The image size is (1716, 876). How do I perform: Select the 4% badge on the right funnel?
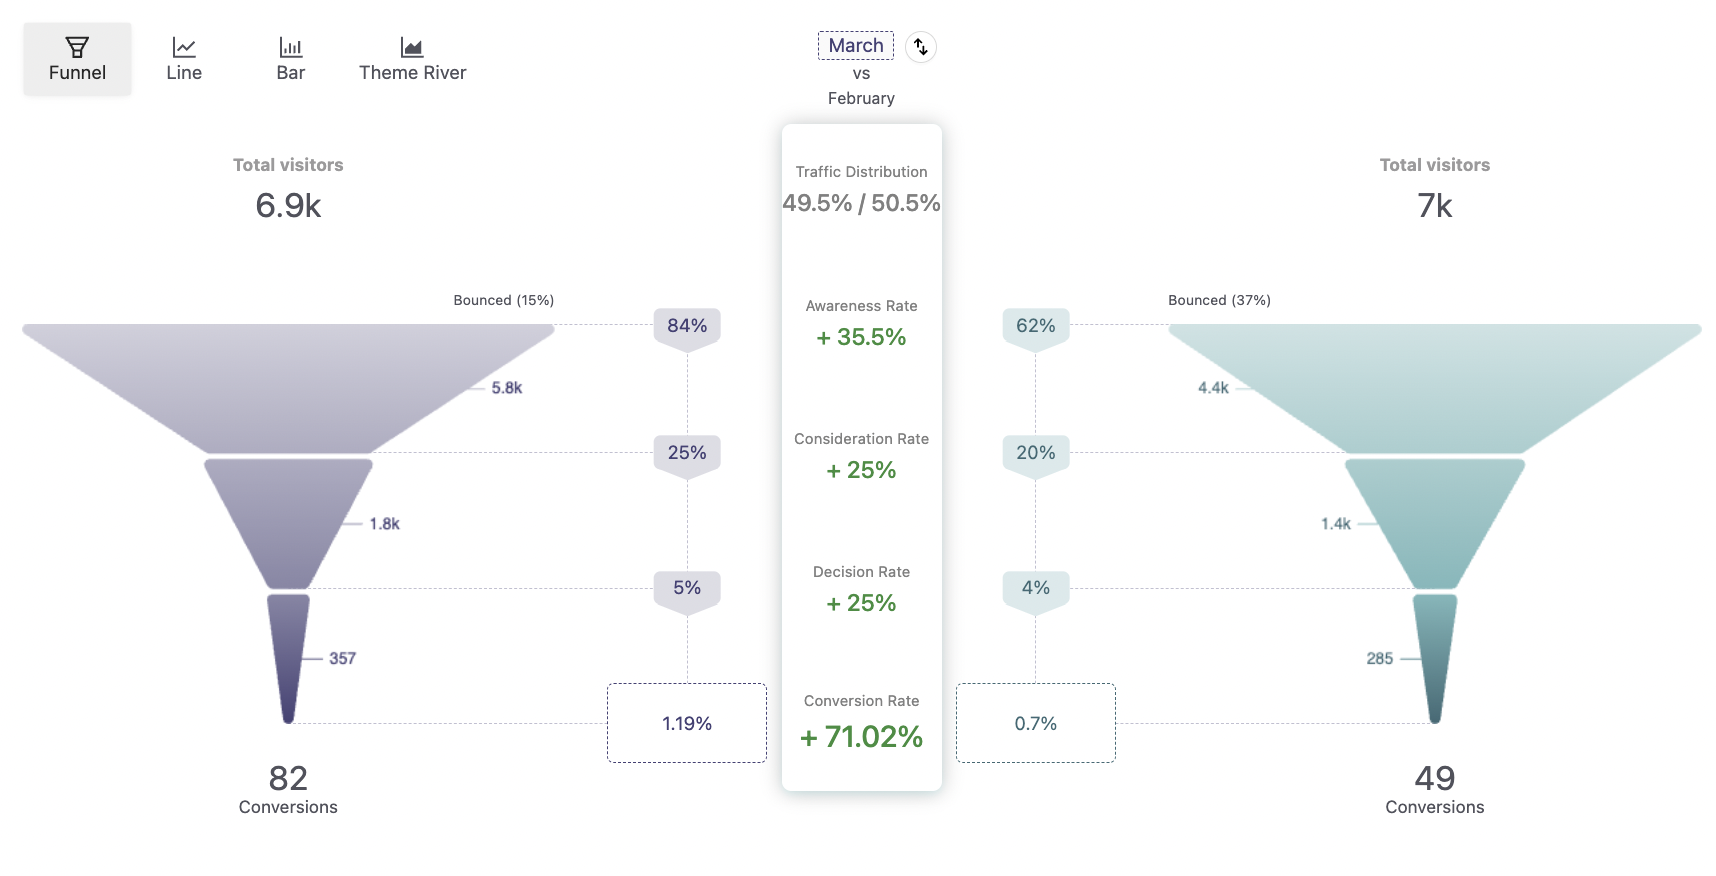point(1035,588)
